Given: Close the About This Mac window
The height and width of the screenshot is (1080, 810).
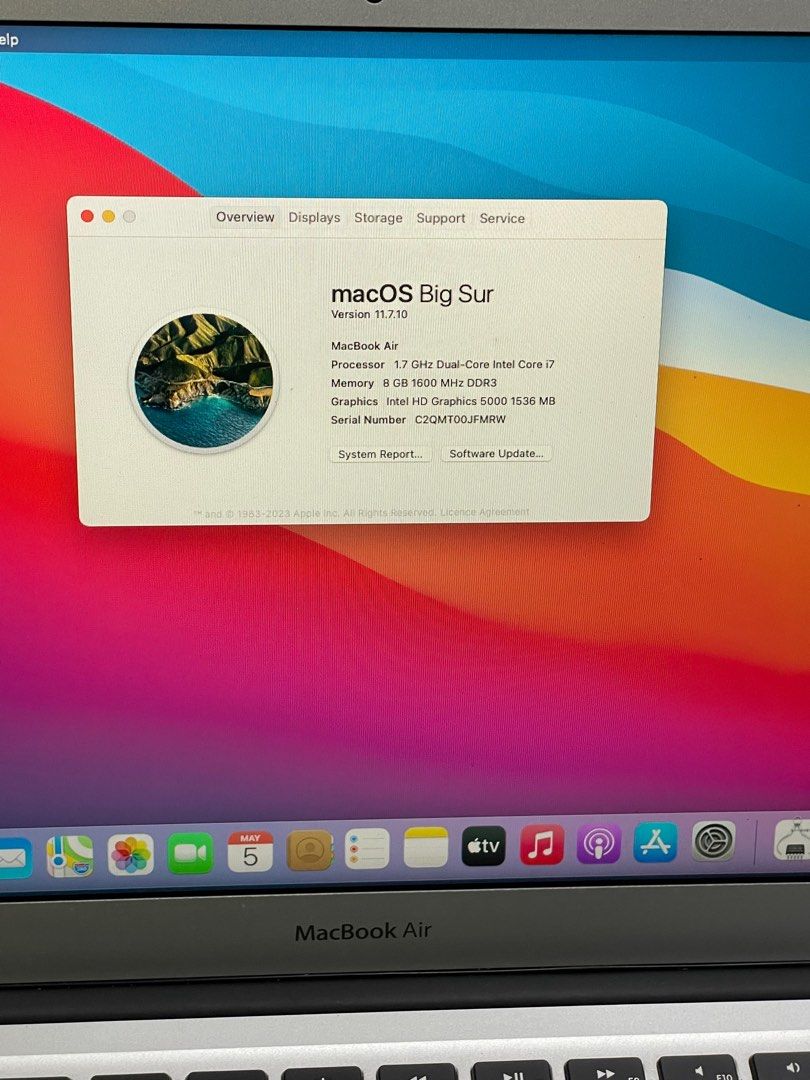Looking at the screenshot, I should pos(87,216).
